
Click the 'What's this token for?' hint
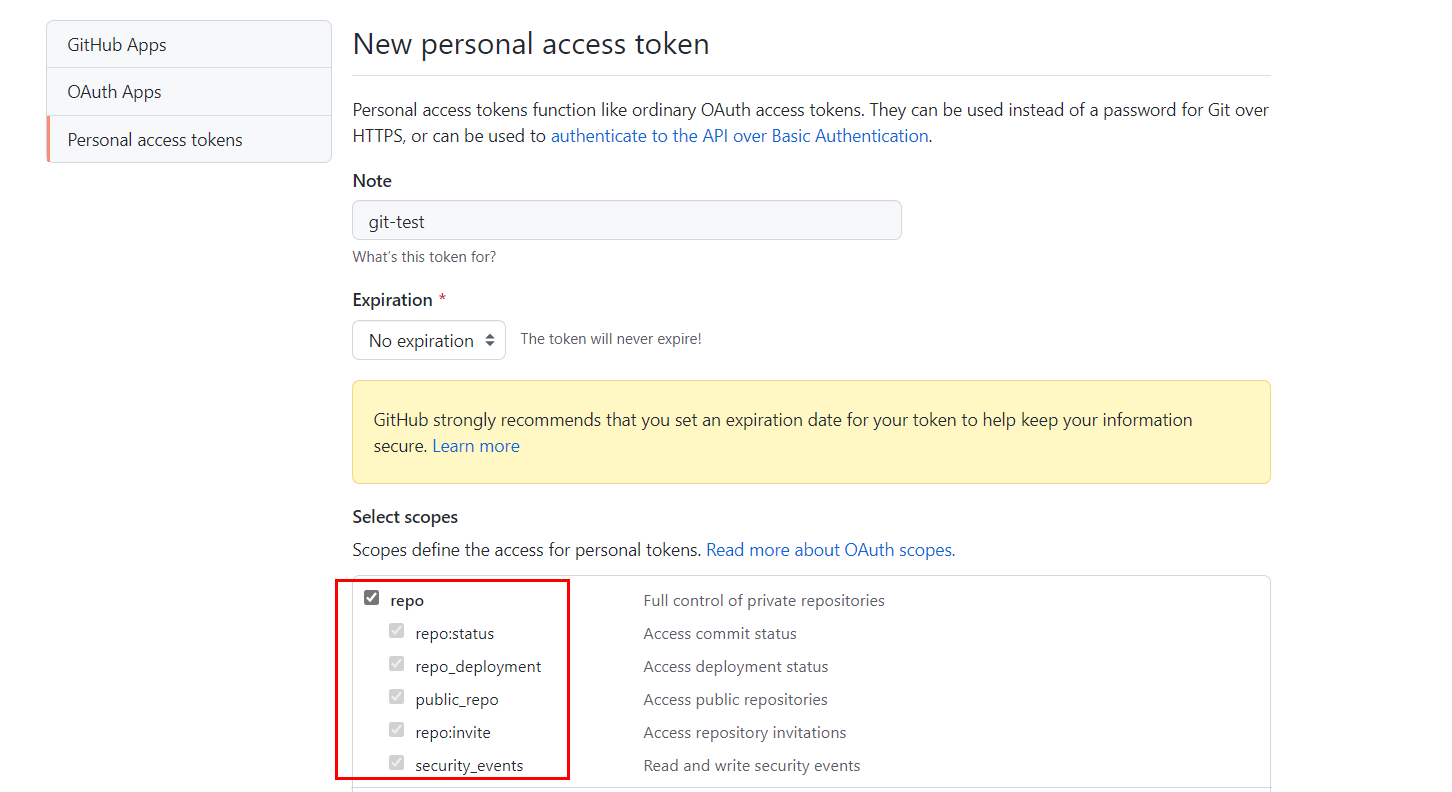pyautogui.click(x=424, y=257)
